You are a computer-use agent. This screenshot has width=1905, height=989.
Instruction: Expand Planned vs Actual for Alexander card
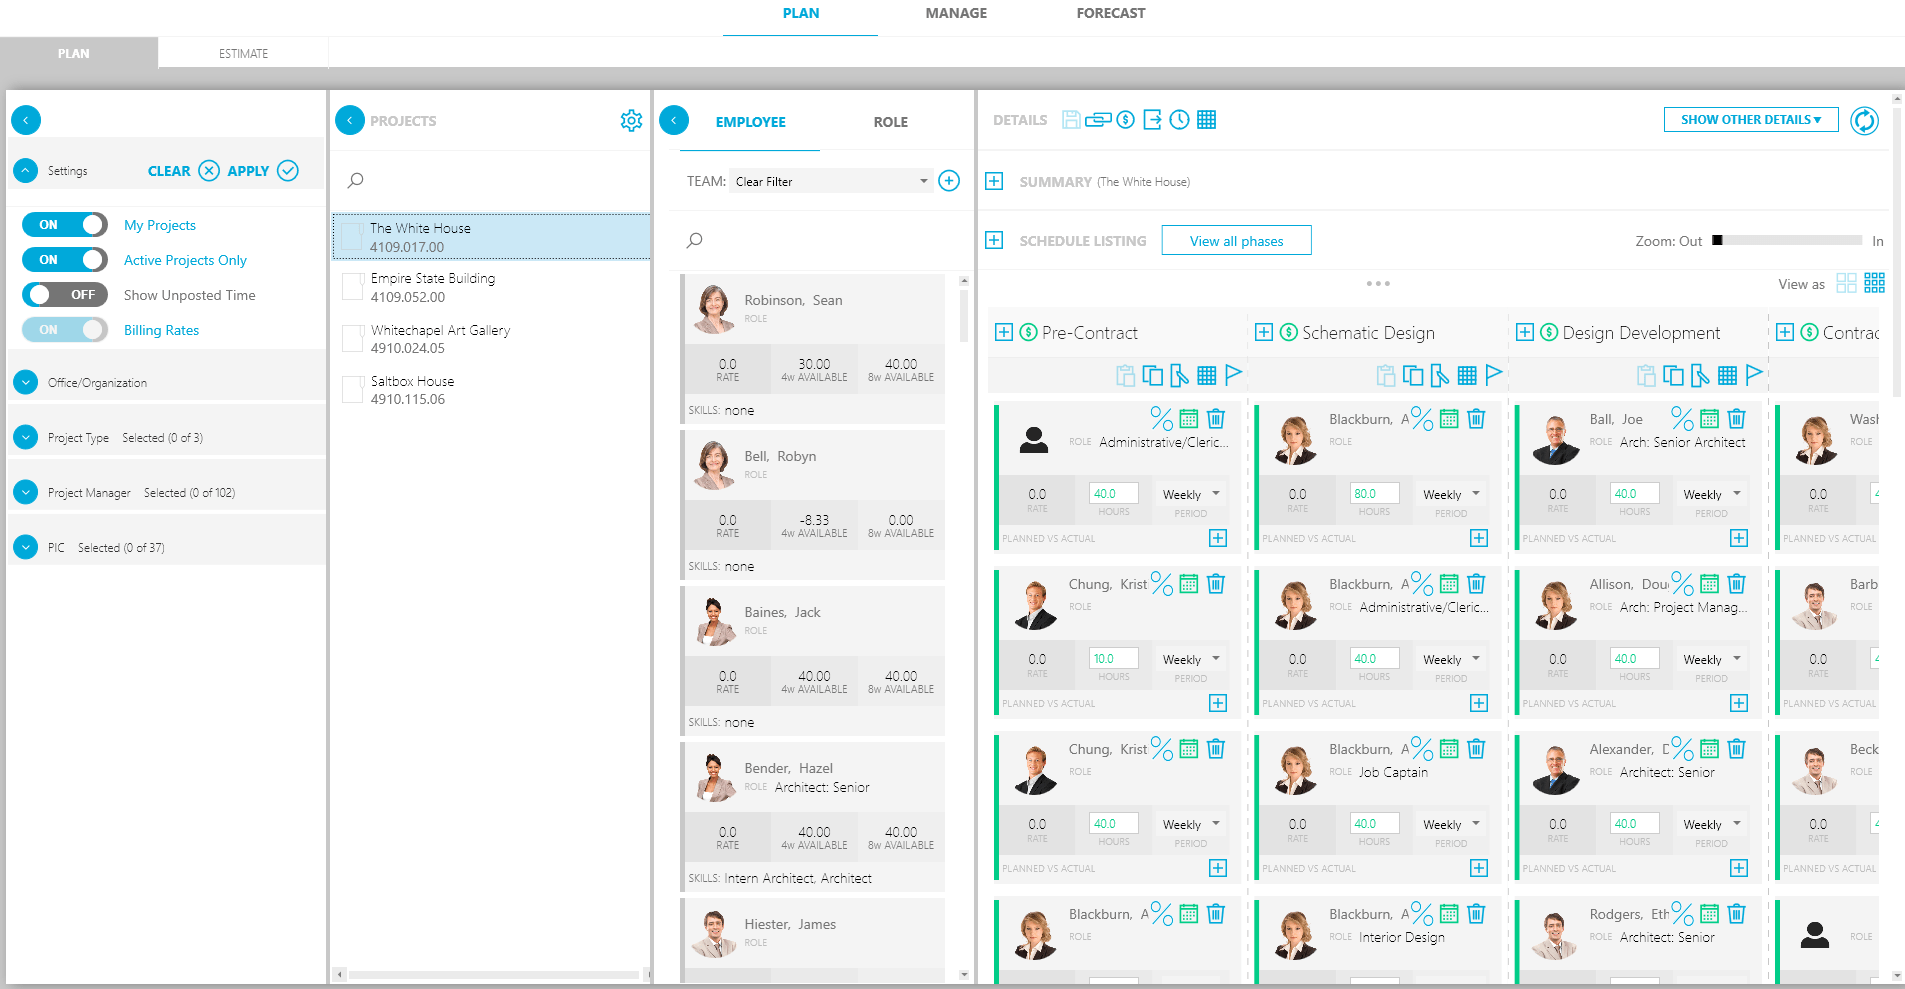1739,868
